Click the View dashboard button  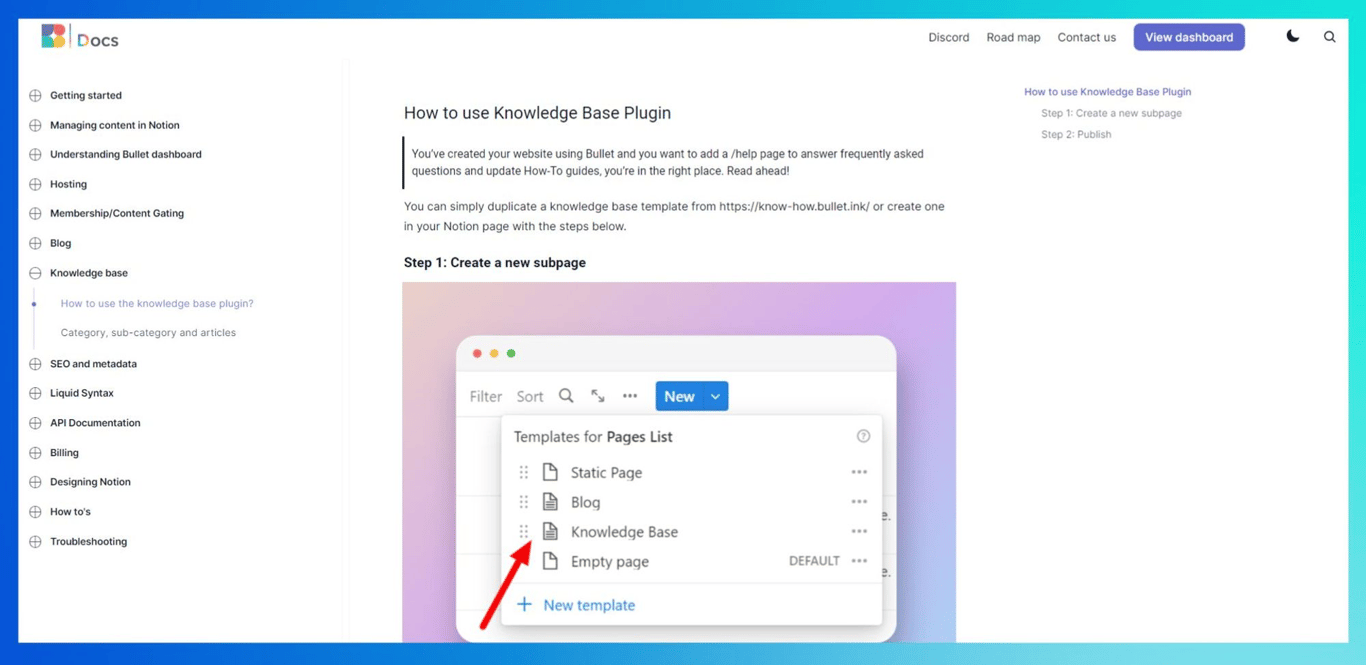(1189, 37)
